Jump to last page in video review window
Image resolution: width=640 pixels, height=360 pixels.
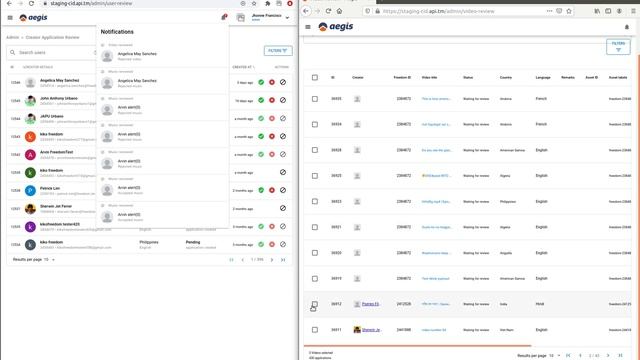click(x=620, y=356)
